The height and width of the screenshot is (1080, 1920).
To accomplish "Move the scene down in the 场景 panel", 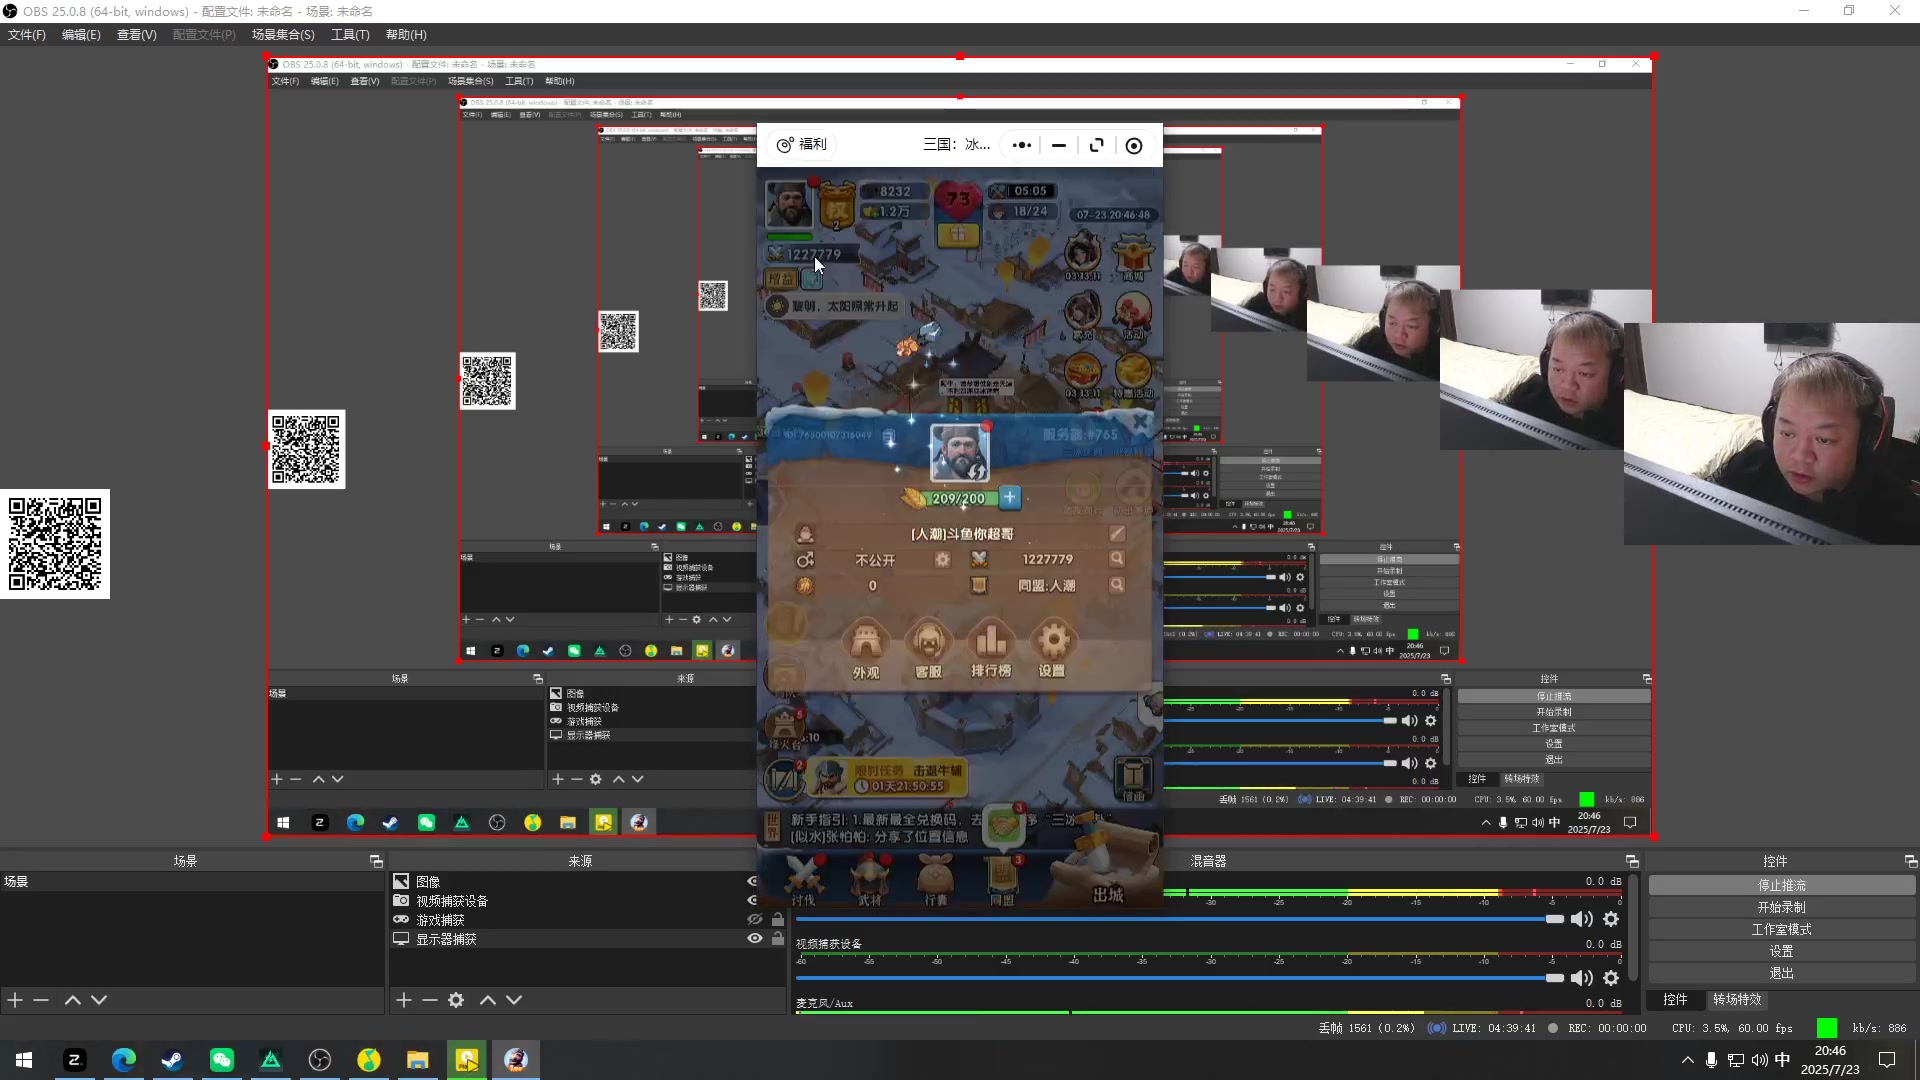I will pos(99,1000).
